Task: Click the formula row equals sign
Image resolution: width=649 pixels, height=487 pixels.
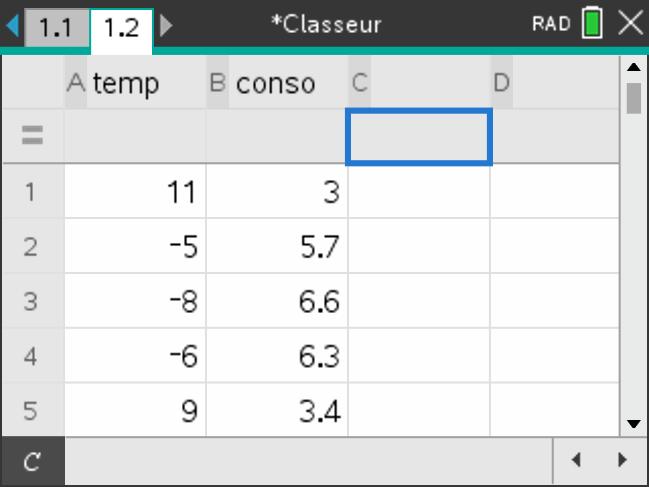Action: [32, 138]
